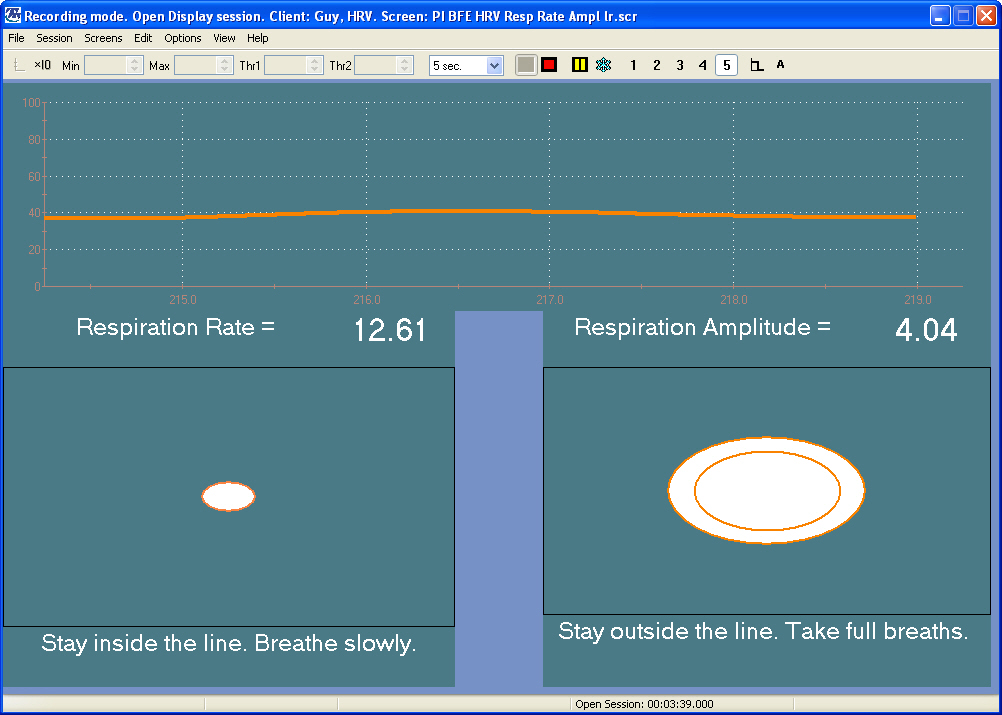
Task: Open the Options menu
Action: click(183, 38)
